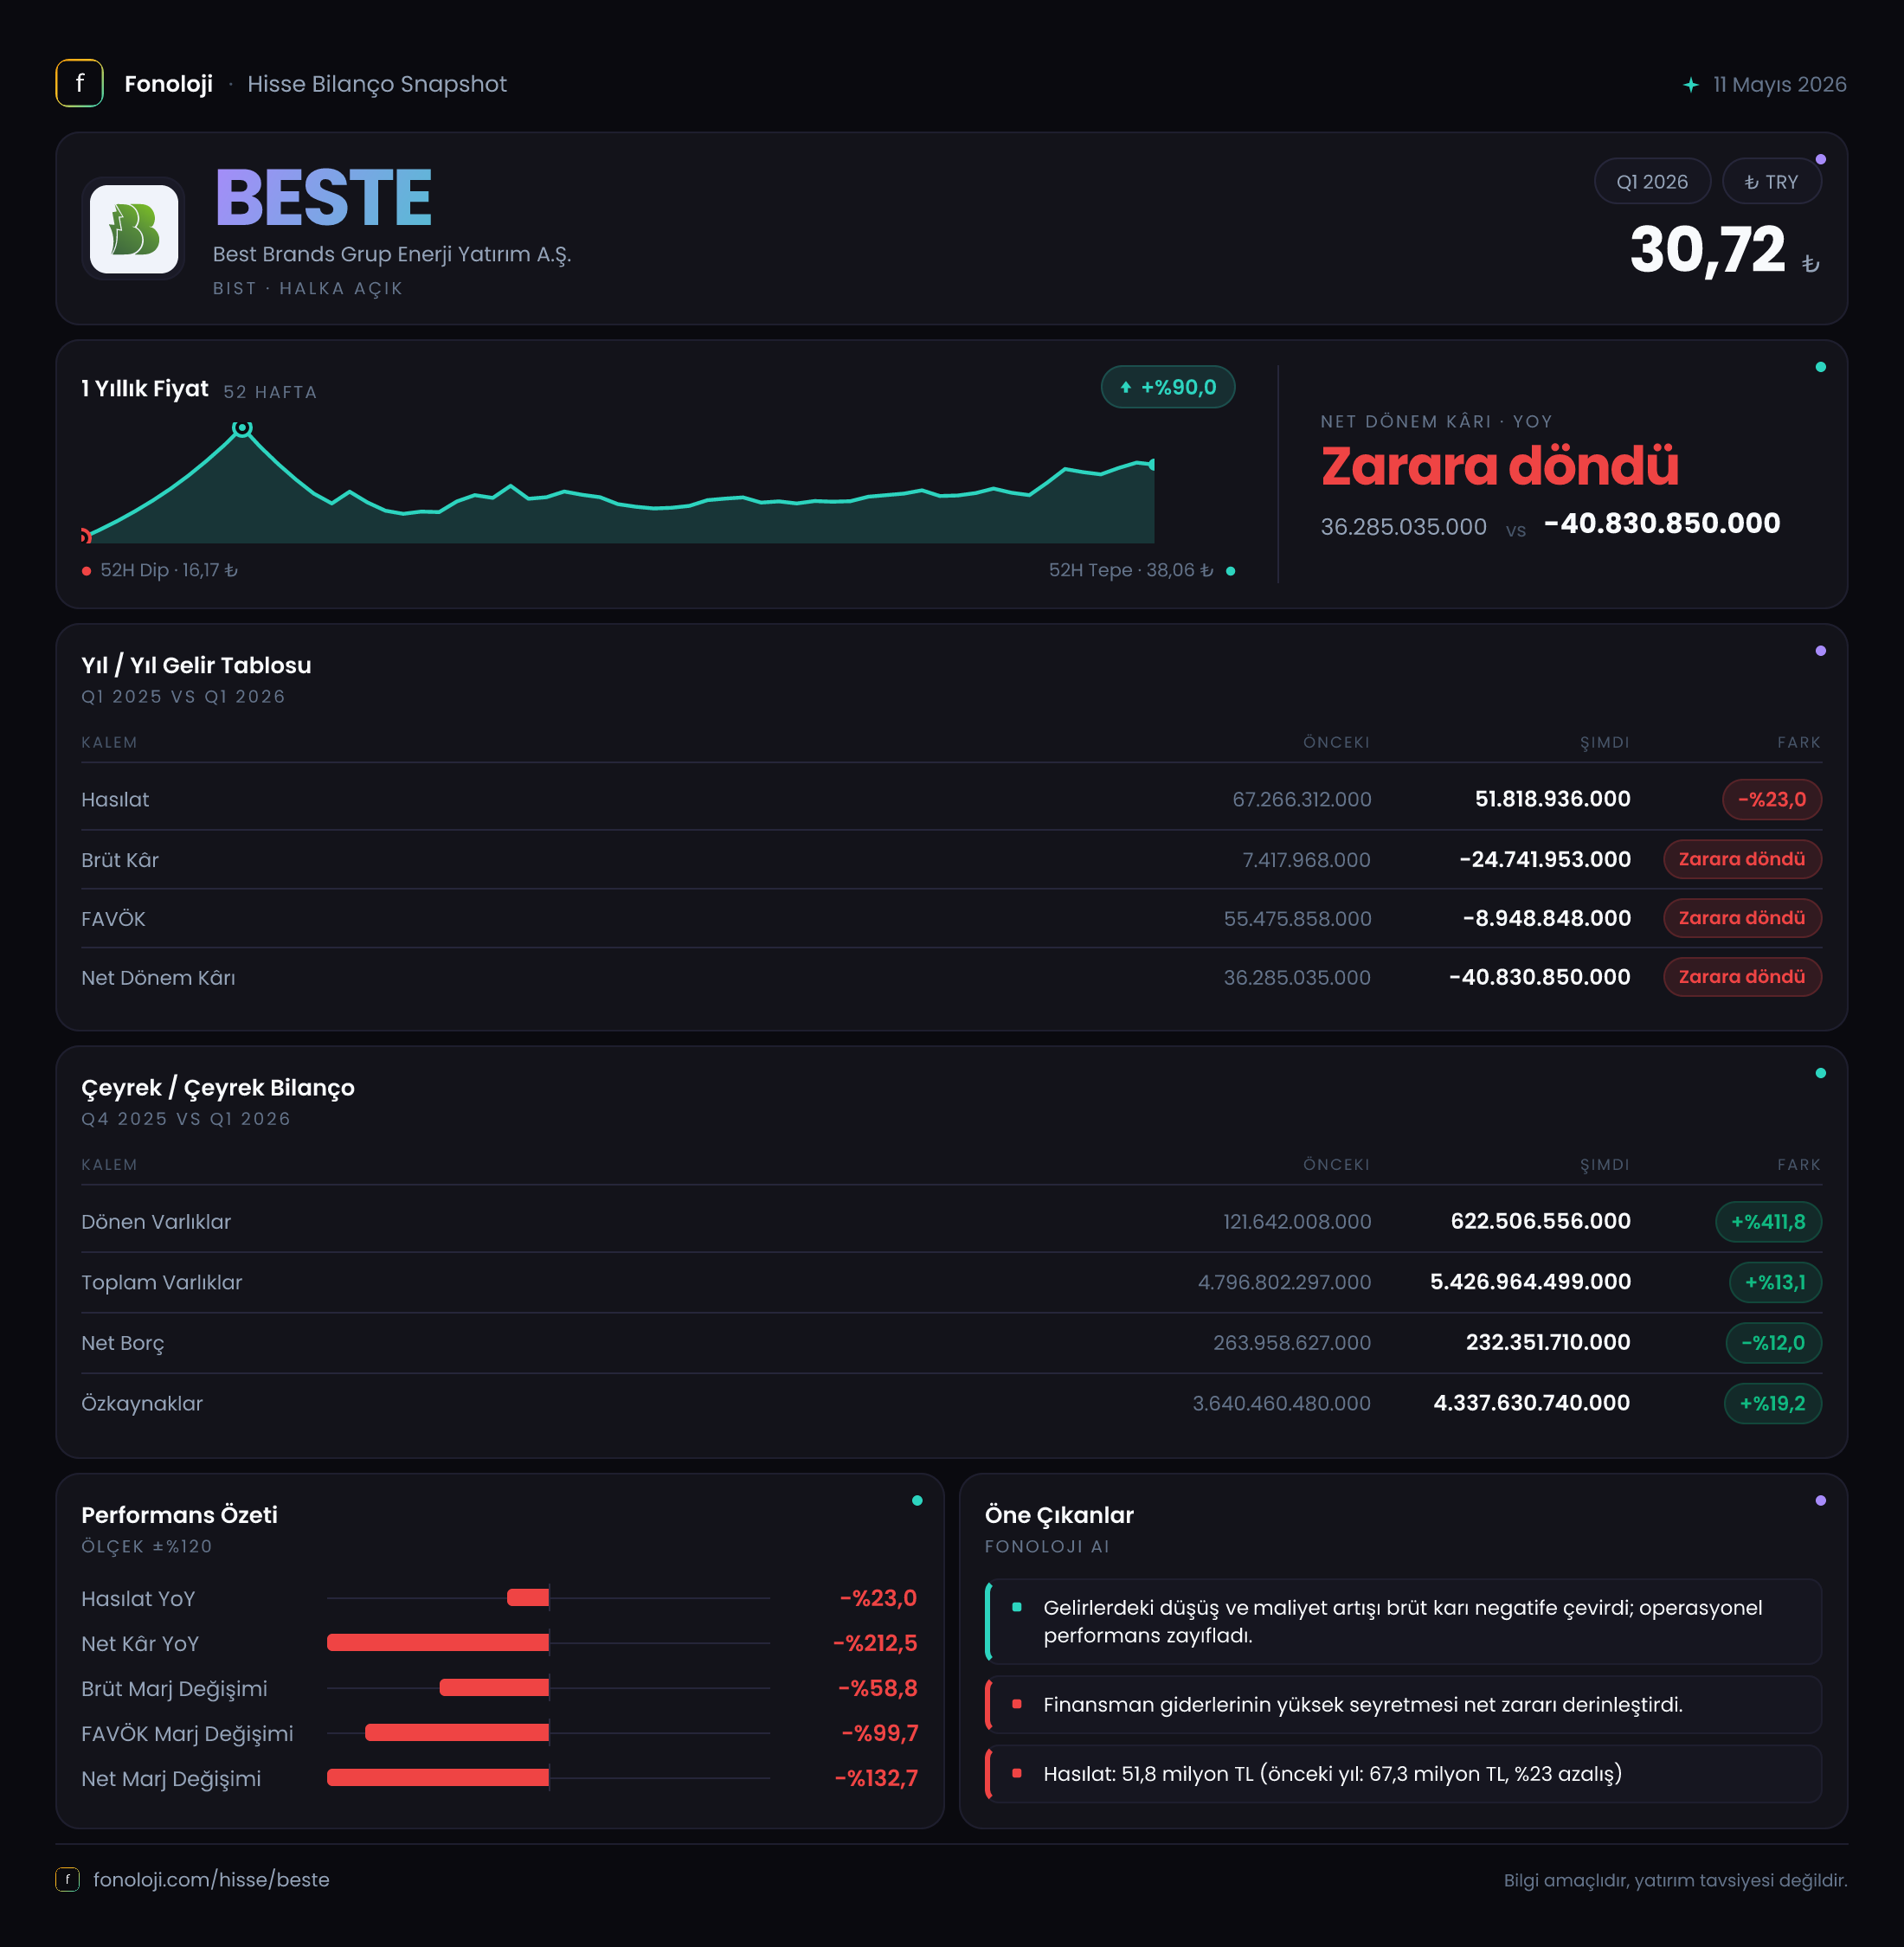The width and height of the screenshot is (1904, 1947).
Task: Click the FAVÖK Marj Değişimi value -%99,7
Action: (880, 1733)
